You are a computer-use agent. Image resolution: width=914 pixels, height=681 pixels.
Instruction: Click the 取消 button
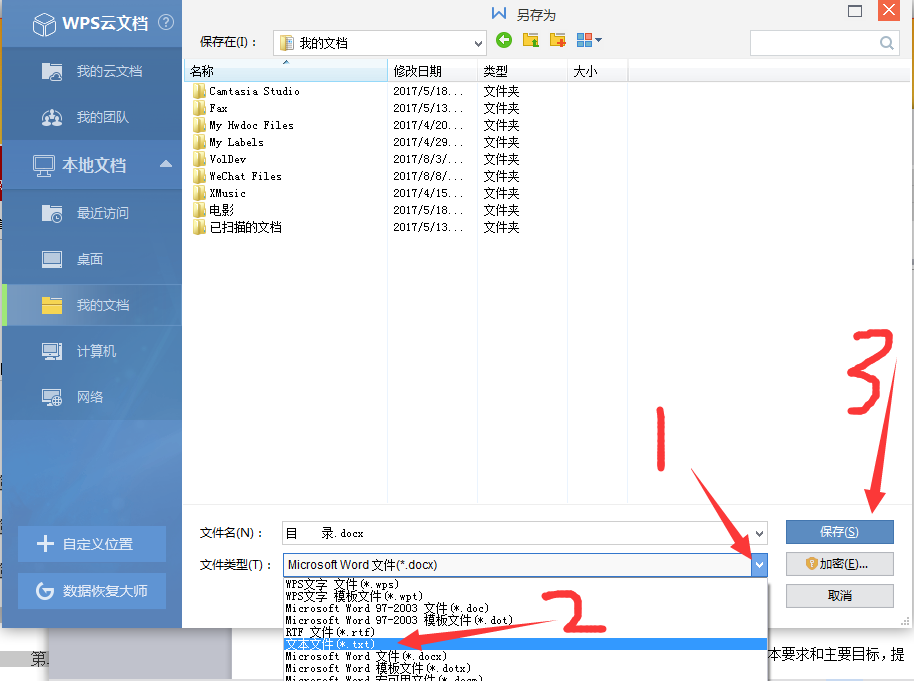click(x=839, y=596)
